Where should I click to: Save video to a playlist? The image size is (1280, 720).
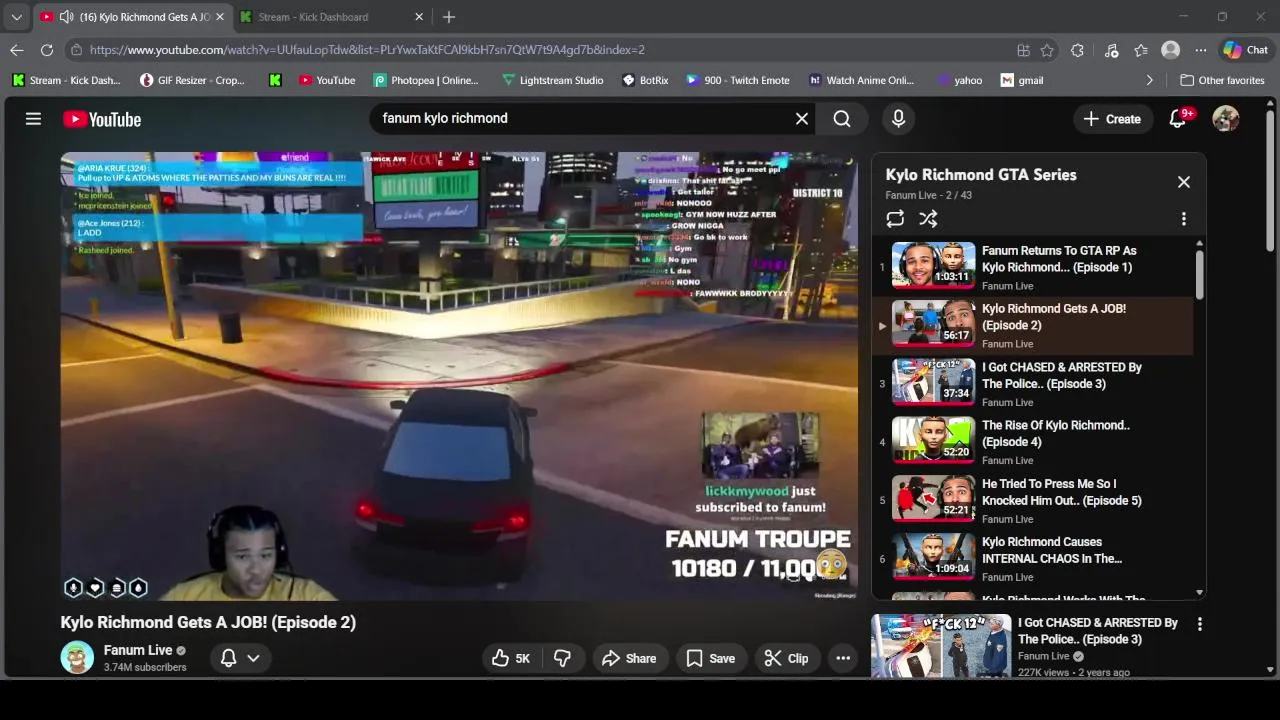click(711, 658)
